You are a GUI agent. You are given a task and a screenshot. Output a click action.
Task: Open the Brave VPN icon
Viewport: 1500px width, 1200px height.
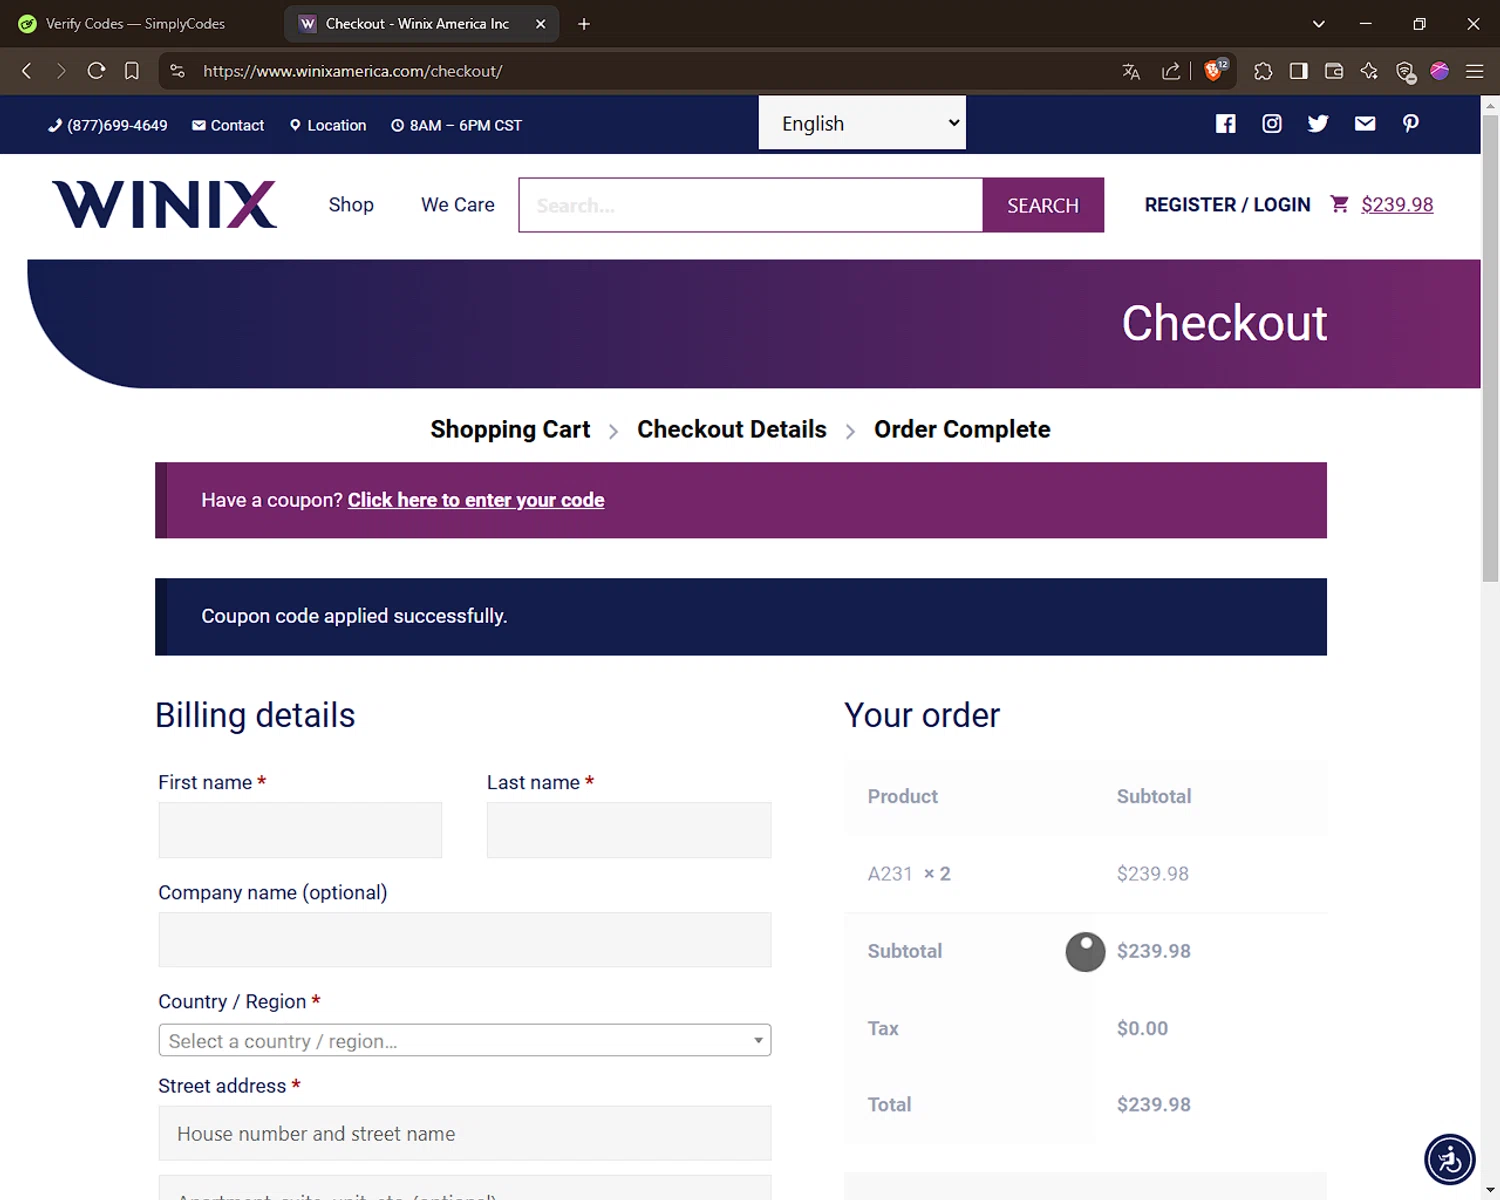click(1405, 71)
